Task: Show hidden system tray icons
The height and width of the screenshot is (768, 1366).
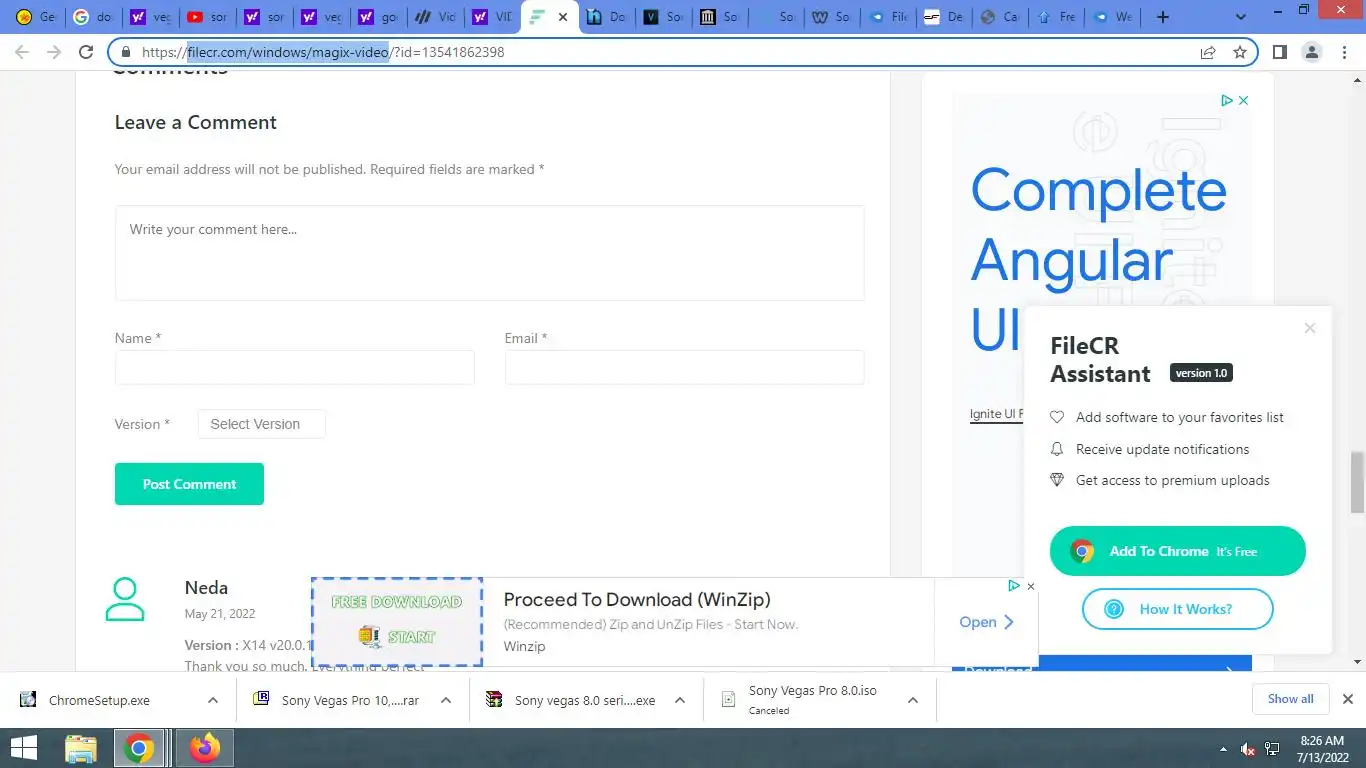Action: click(1223, 748)
